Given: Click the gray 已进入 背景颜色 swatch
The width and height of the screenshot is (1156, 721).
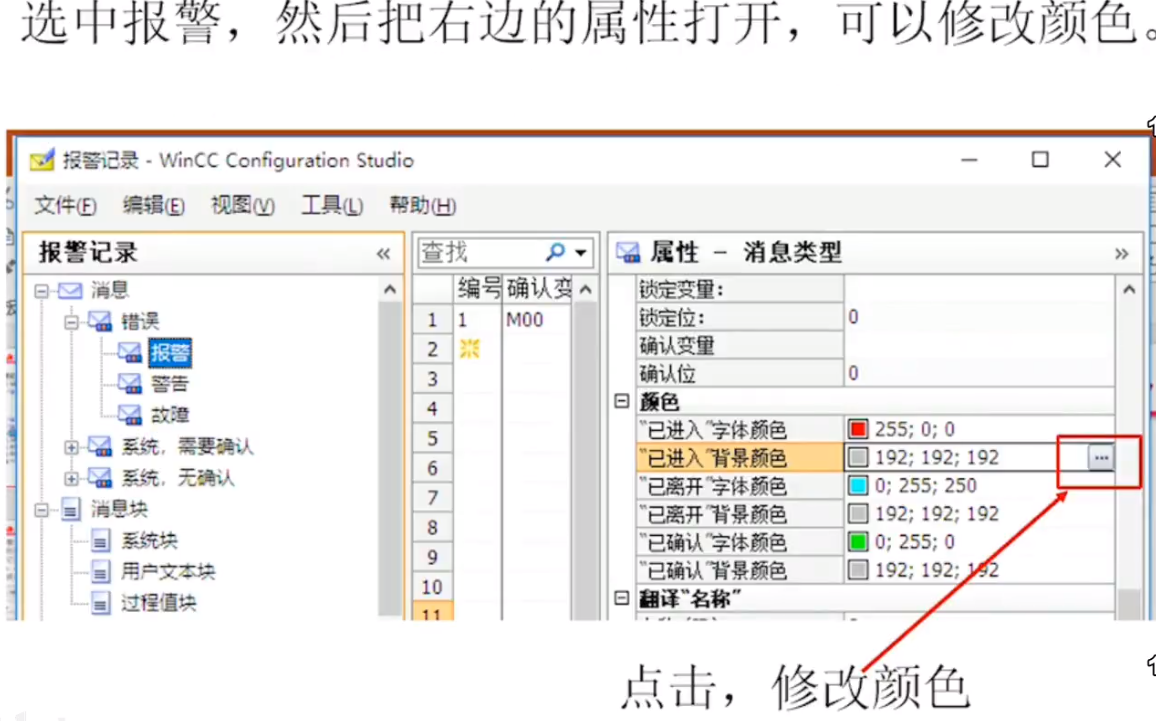Looking at the screenshot, I should (857, 457).
